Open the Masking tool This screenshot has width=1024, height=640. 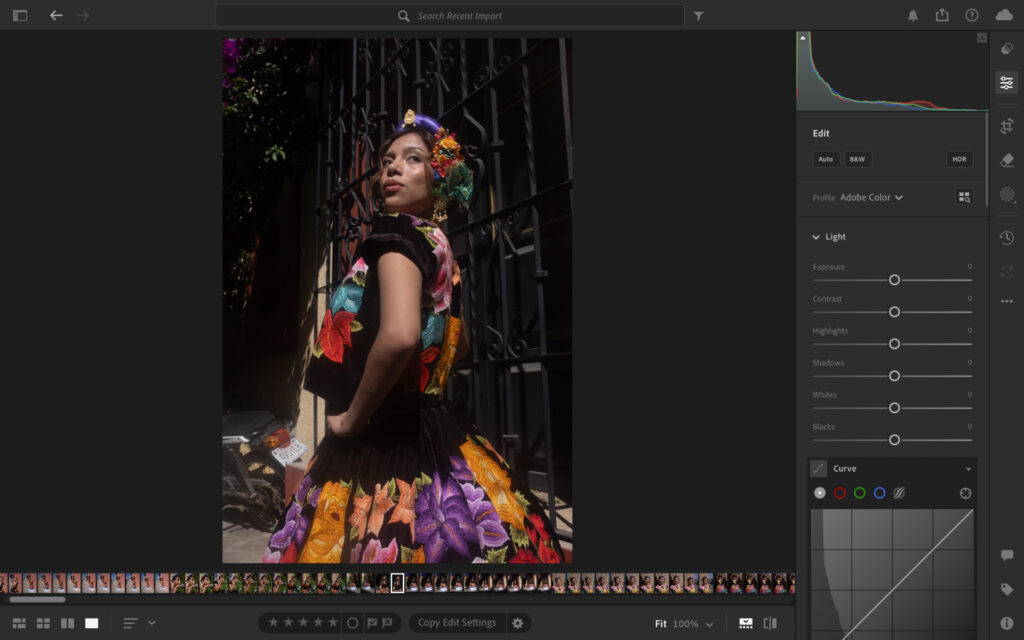pos(1006,195)
